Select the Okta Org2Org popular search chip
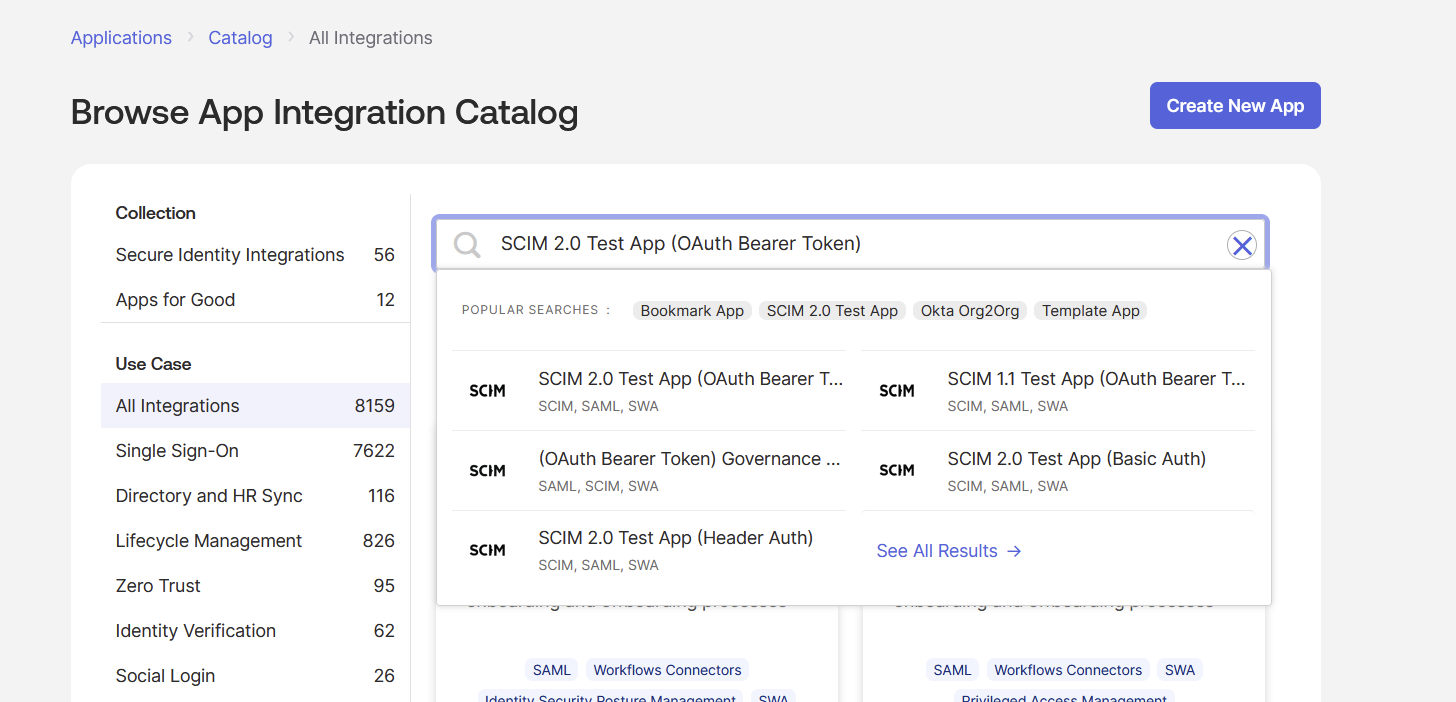This screenshot has height=702, width=1456. [969, 310]
